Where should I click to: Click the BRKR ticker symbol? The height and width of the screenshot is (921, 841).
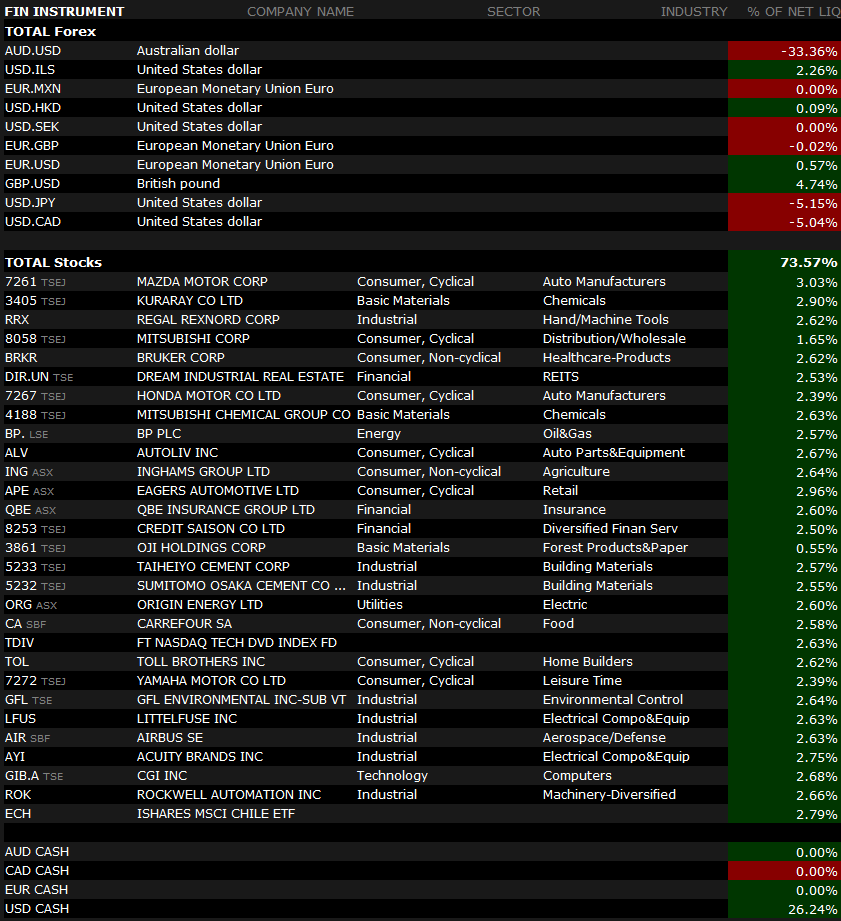click(21, 358)
